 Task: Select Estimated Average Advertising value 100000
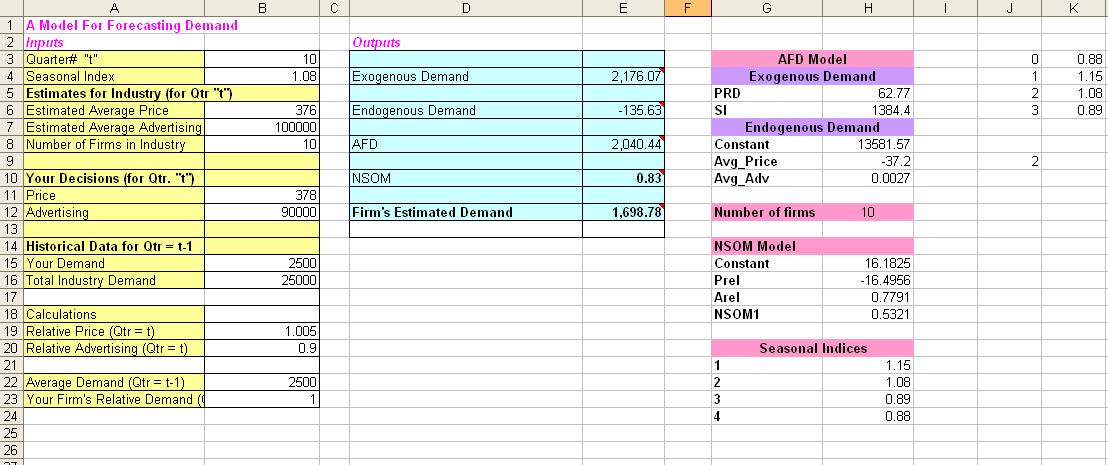coord(262,127)
